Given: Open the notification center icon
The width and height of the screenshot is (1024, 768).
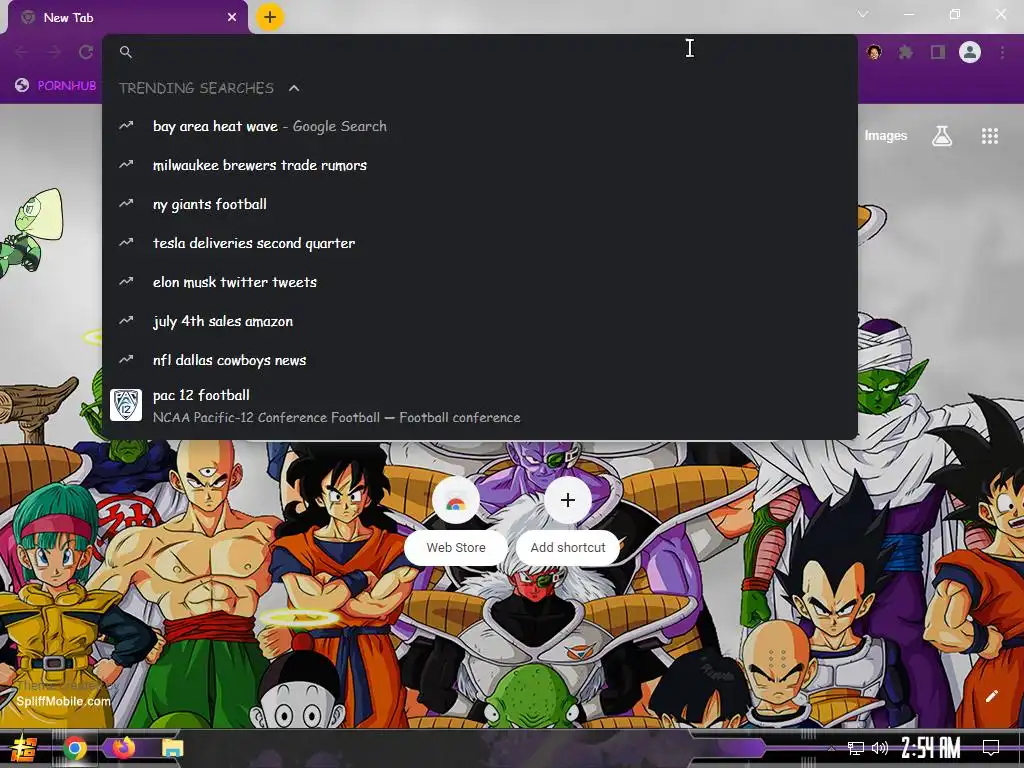Looking at the screenshot, I should point(991,748).
